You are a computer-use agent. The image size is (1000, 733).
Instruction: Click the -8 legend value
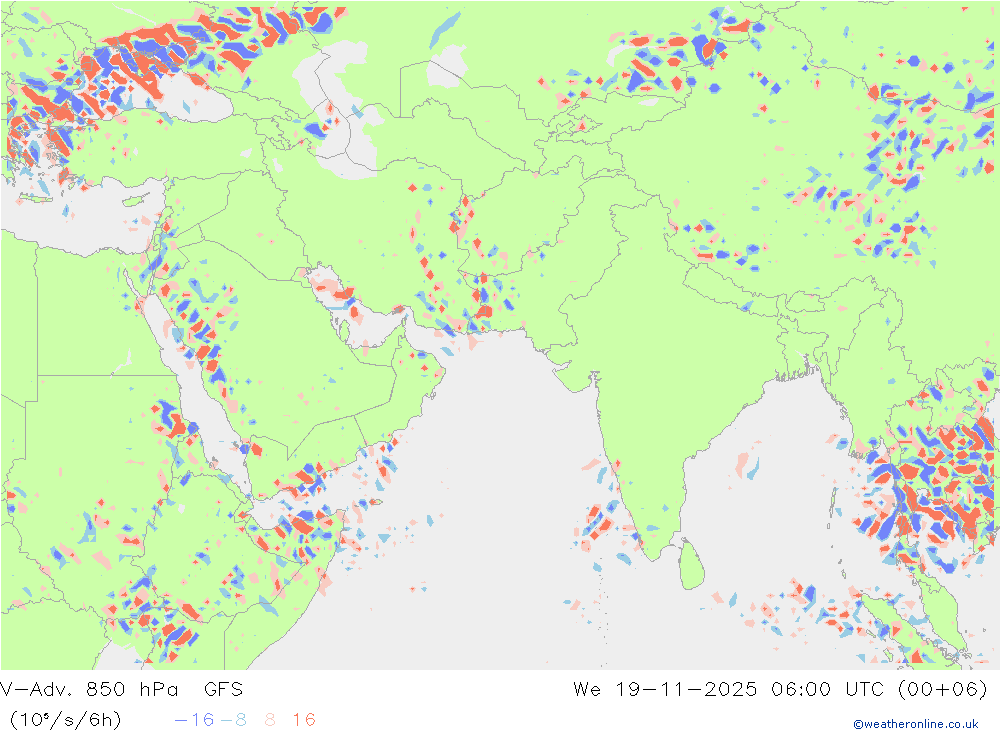coord(233,720)
